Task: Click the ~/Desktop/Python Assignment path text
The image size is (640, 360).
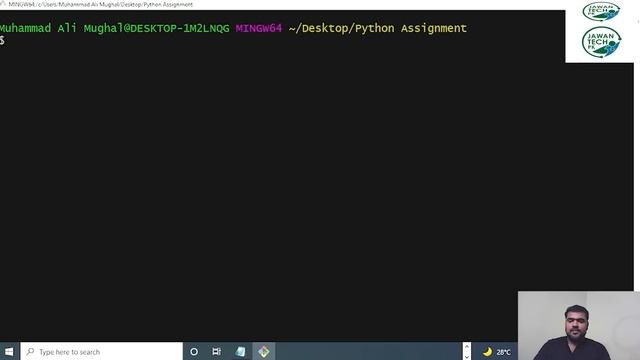Action: [378, 28]
